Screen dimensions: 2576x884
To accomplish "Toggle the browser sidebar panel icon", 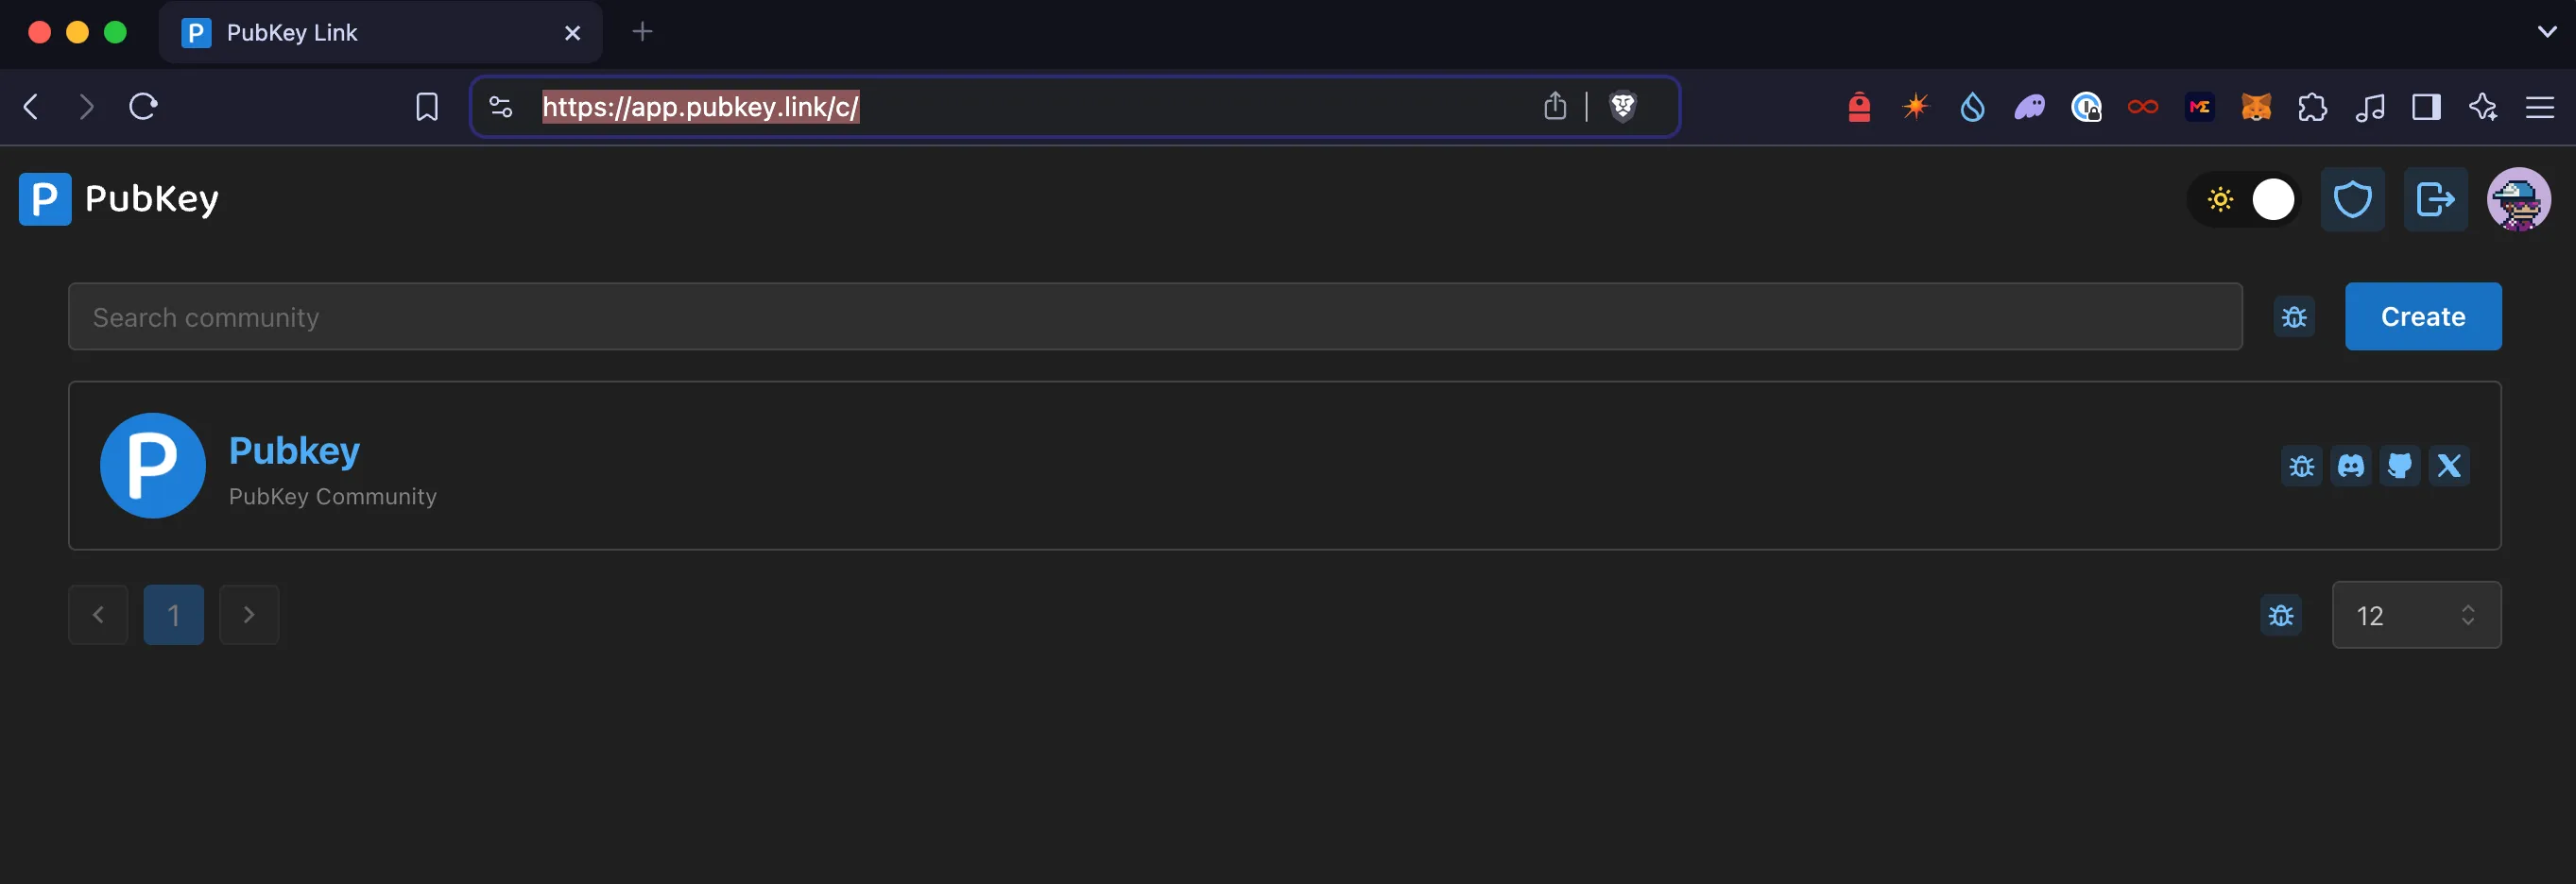I will pos(2426,107).
